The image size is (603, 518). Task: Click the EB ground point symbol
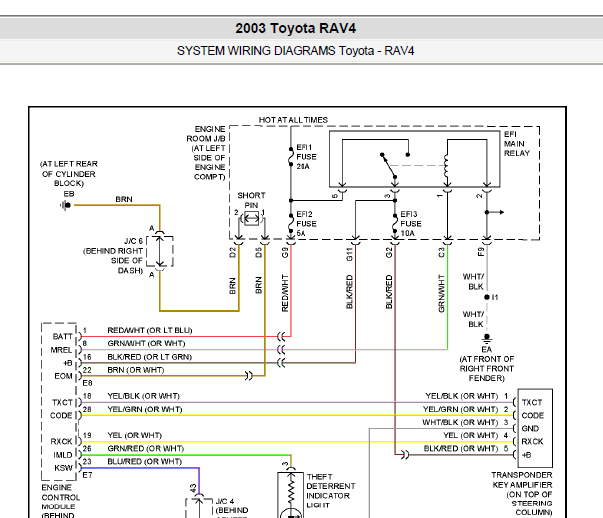point(66,205)
